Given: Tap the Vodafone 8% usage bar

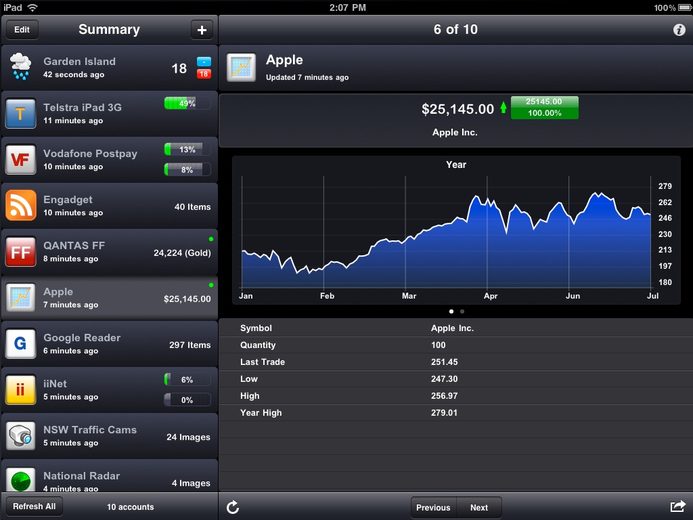Looking at the screenshot, I should (x=187, y=170).
